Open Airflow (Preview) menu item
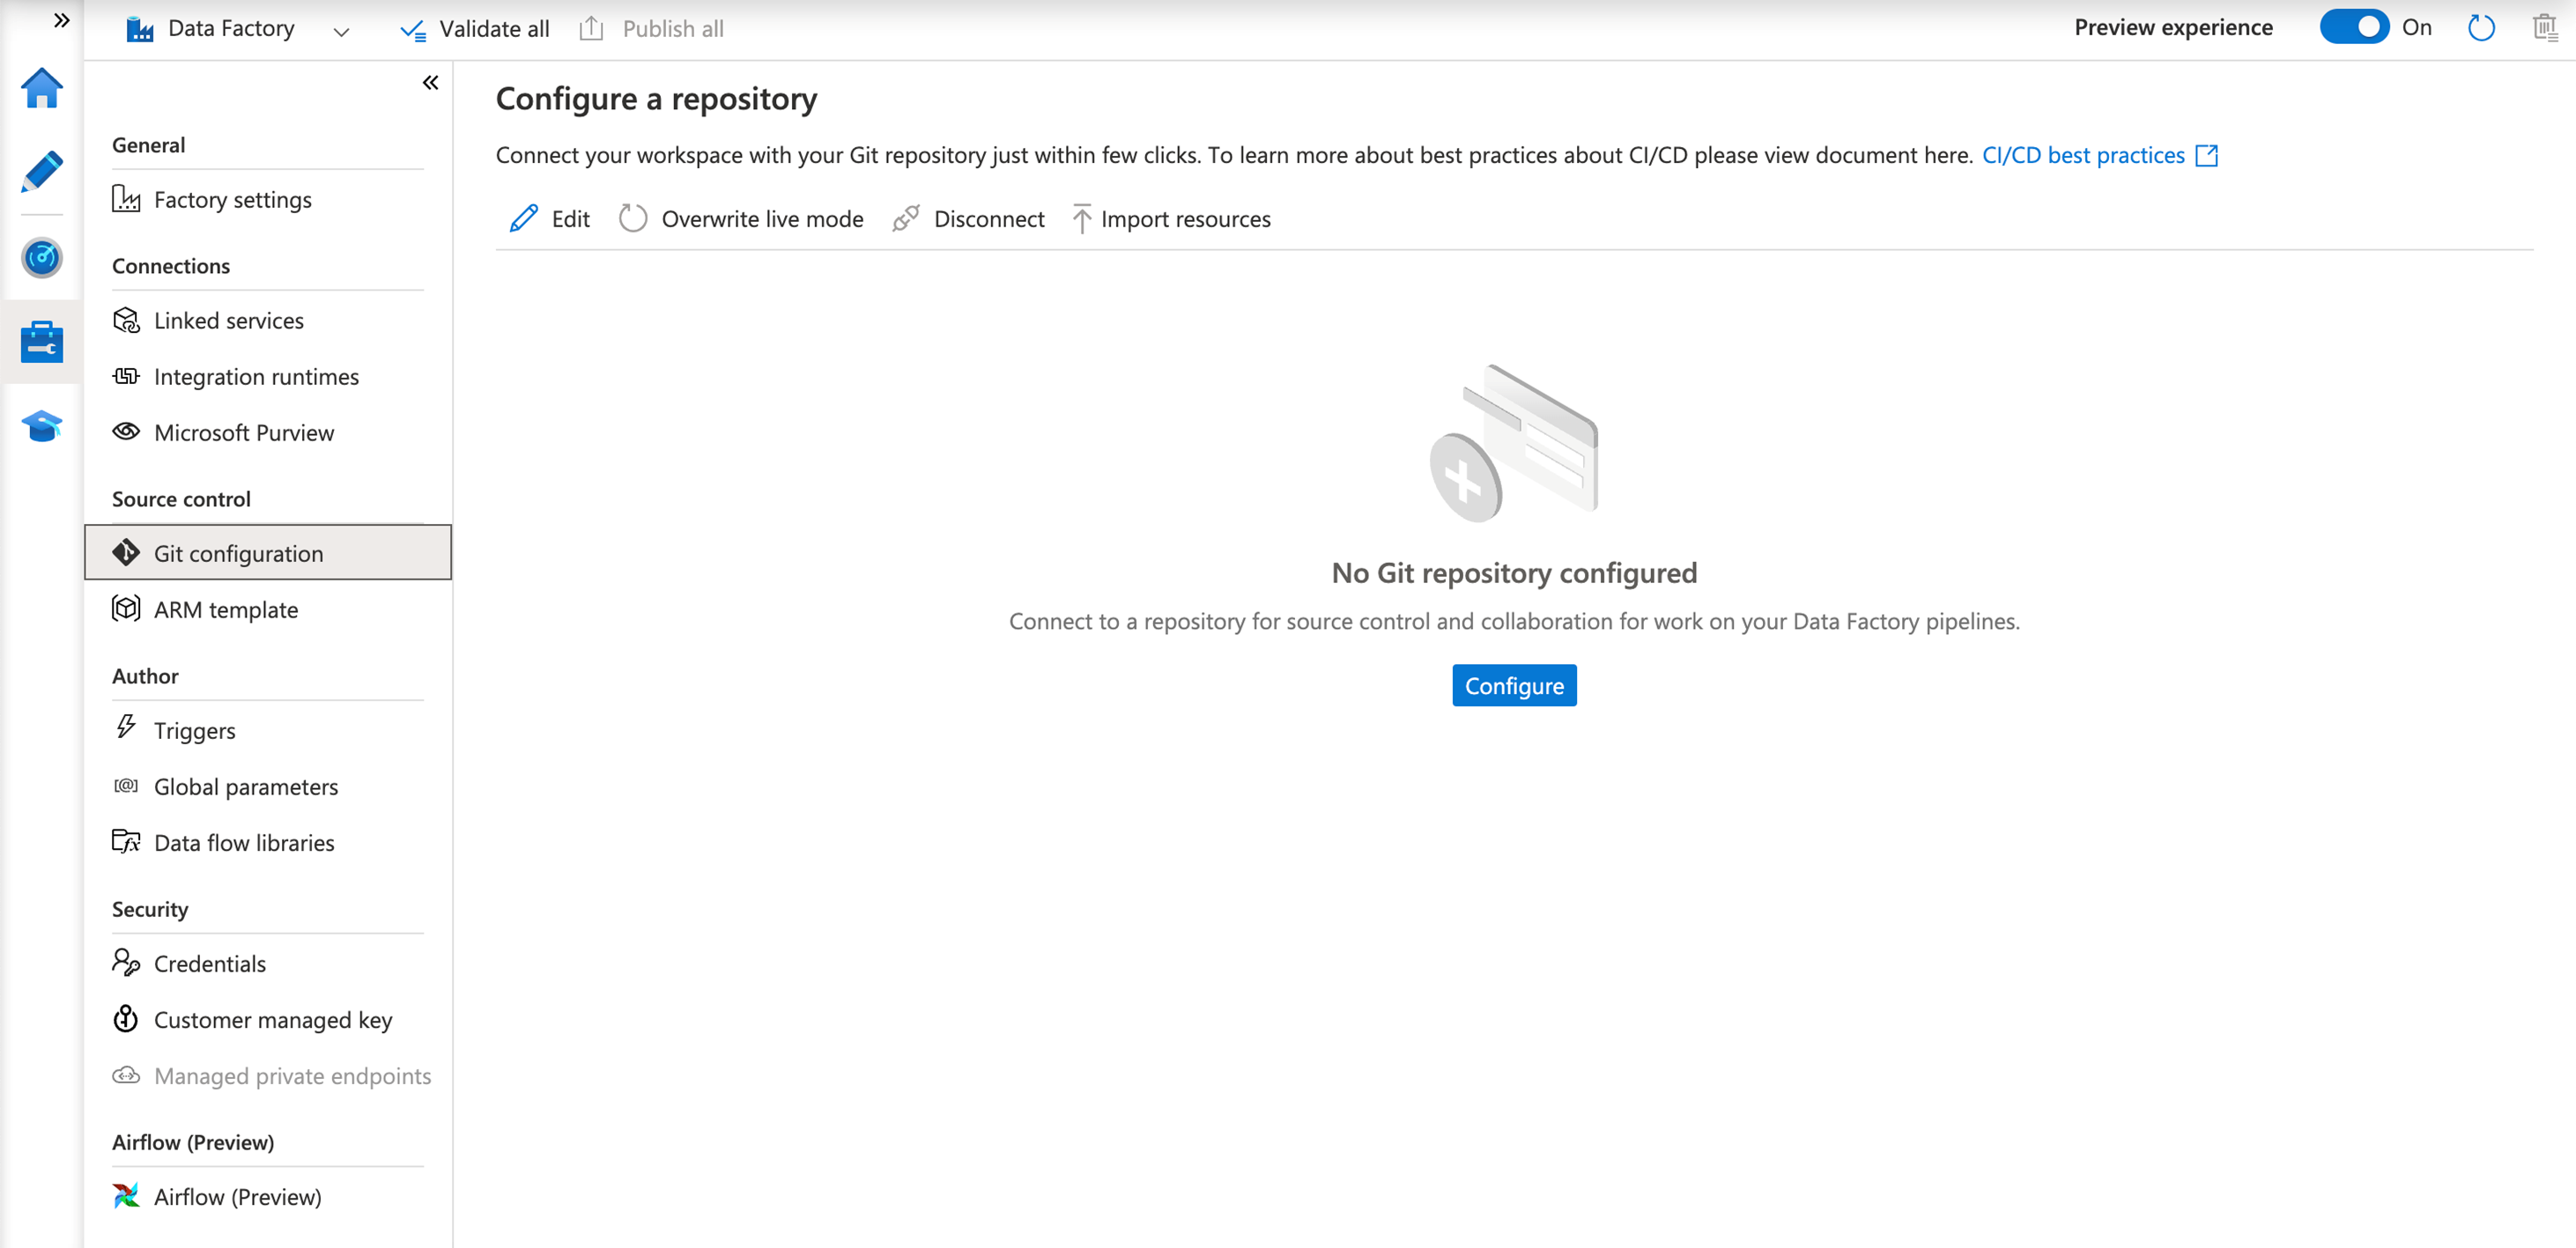Image resolution: width=2576 pixels, height=1248 pixels. click(x=237, y=1197)
